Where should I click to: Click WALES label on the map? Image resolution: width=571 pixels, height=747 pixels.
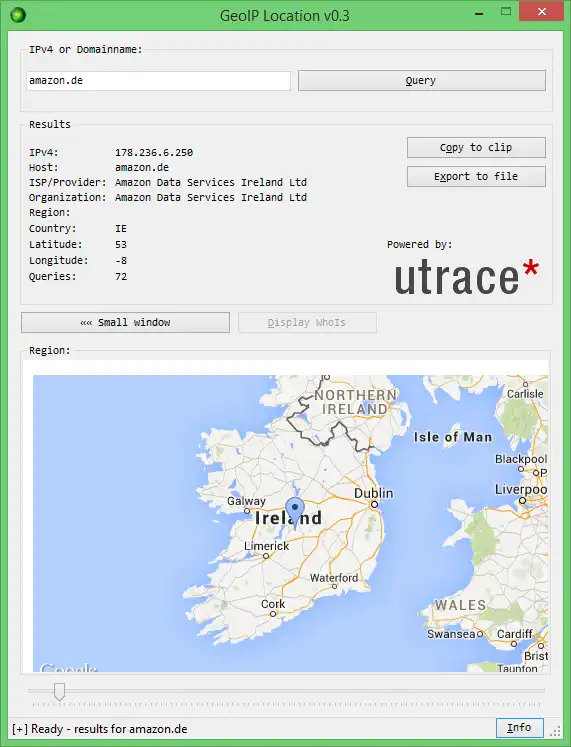coord(461,605)
